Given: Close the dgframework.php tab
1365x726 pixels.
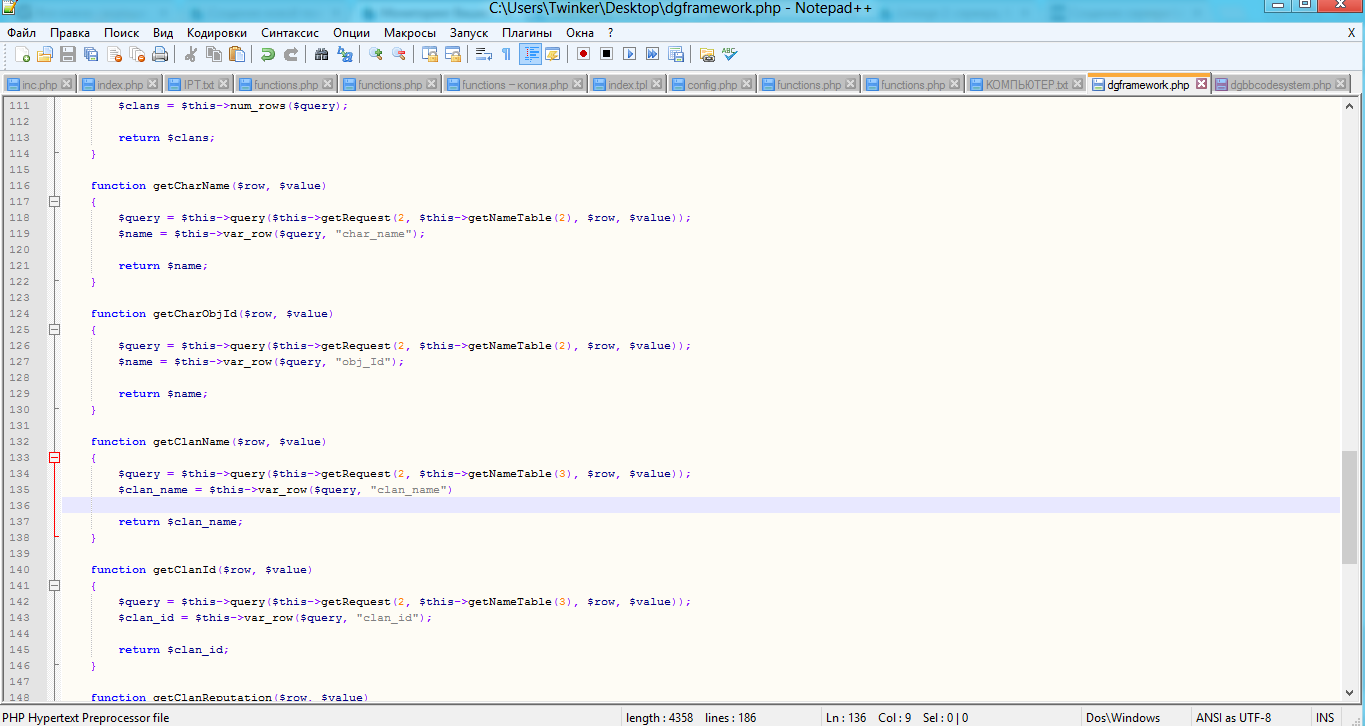Looking at the screenshot, I should point(1201,84).
